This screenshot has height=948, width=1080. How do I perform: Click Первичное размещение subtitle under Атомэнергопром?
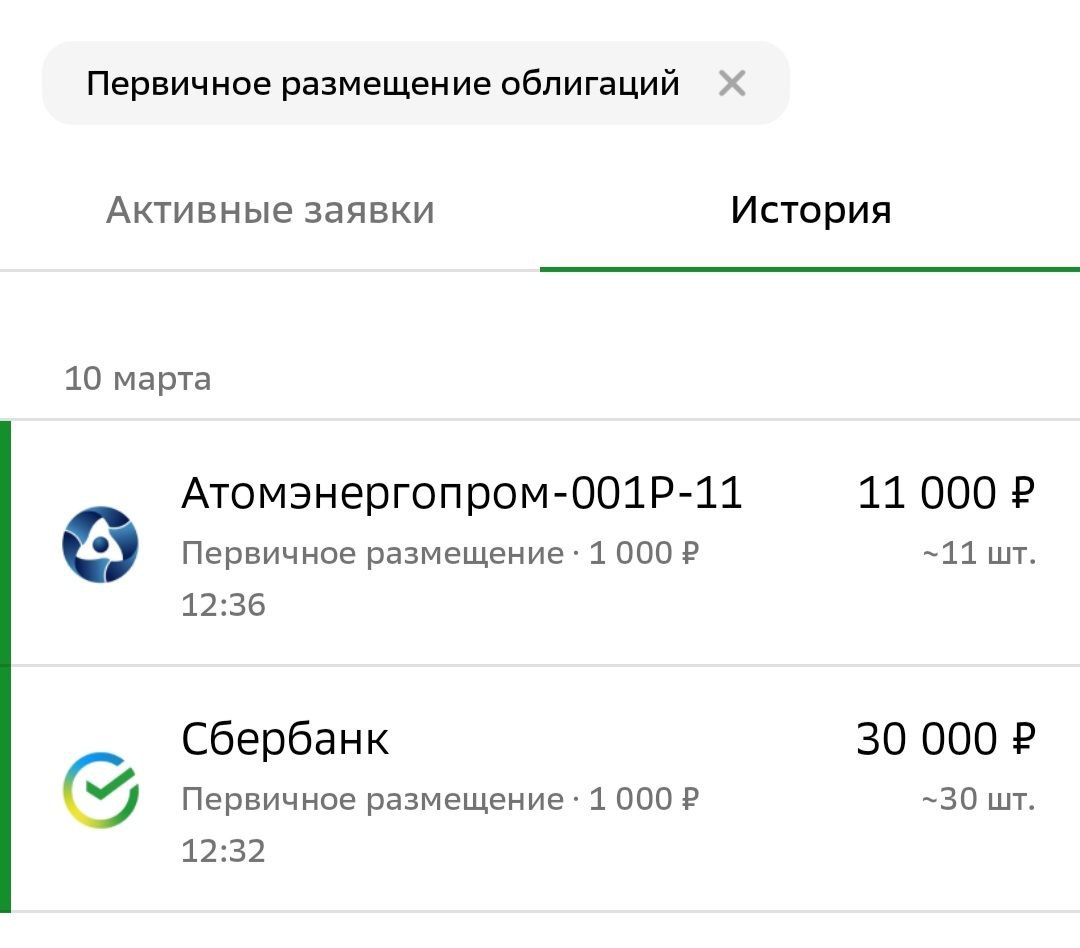(372, 553)
